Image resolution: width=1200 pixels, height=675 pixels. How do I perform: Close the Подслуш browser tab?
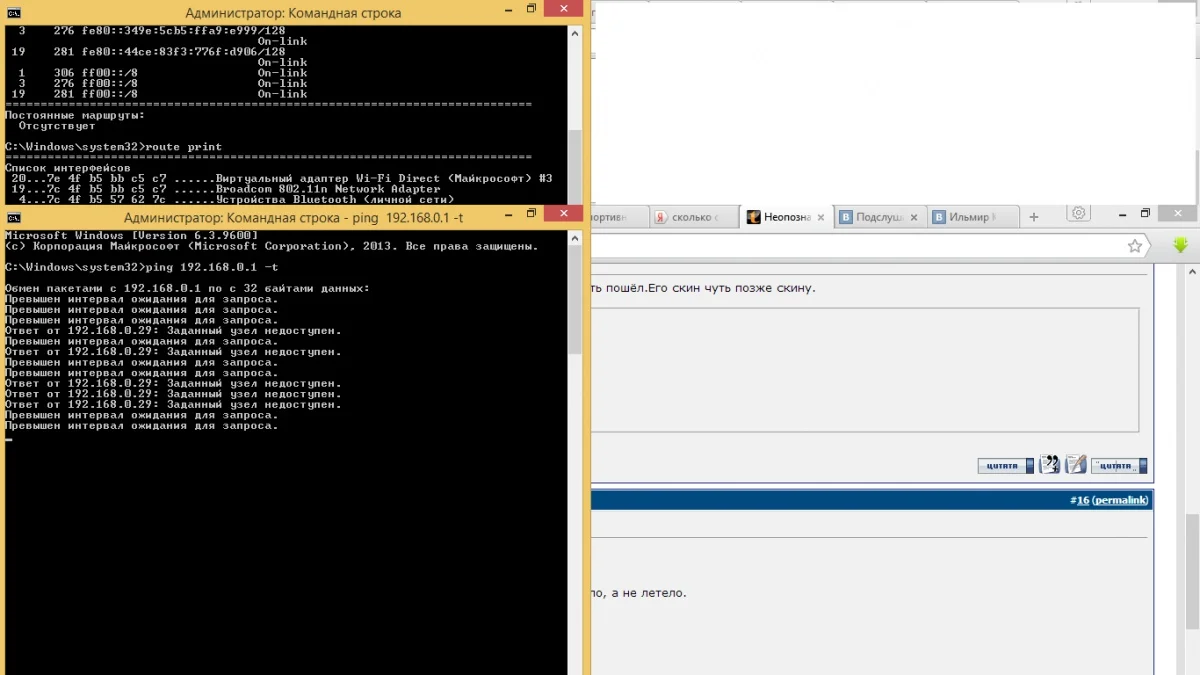point(915,217)
